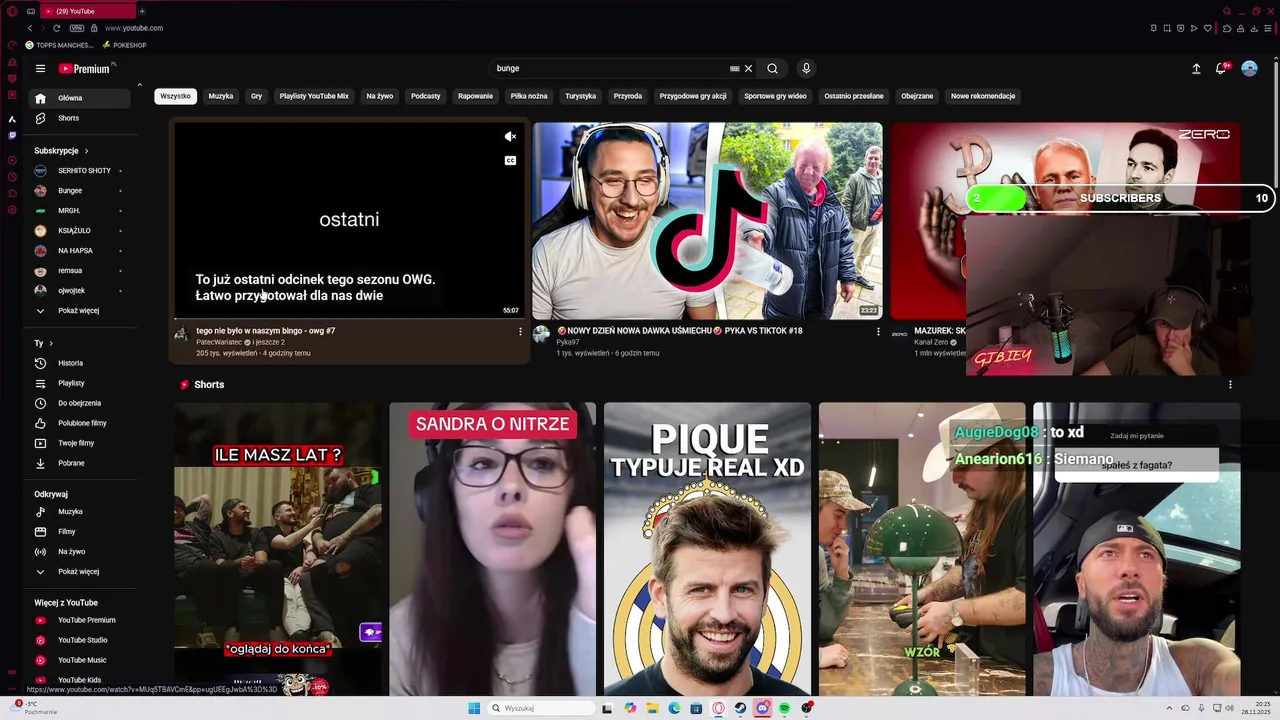Select the Ostatnio przesłane chip
Screen dimensions: 1280x720
pos(854,96)
